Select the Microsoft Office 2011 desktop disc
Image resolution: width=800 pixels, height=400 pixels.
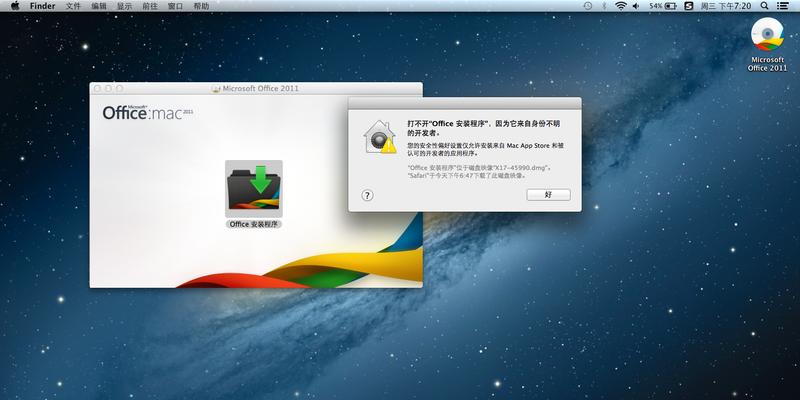(x=767, y=34)
